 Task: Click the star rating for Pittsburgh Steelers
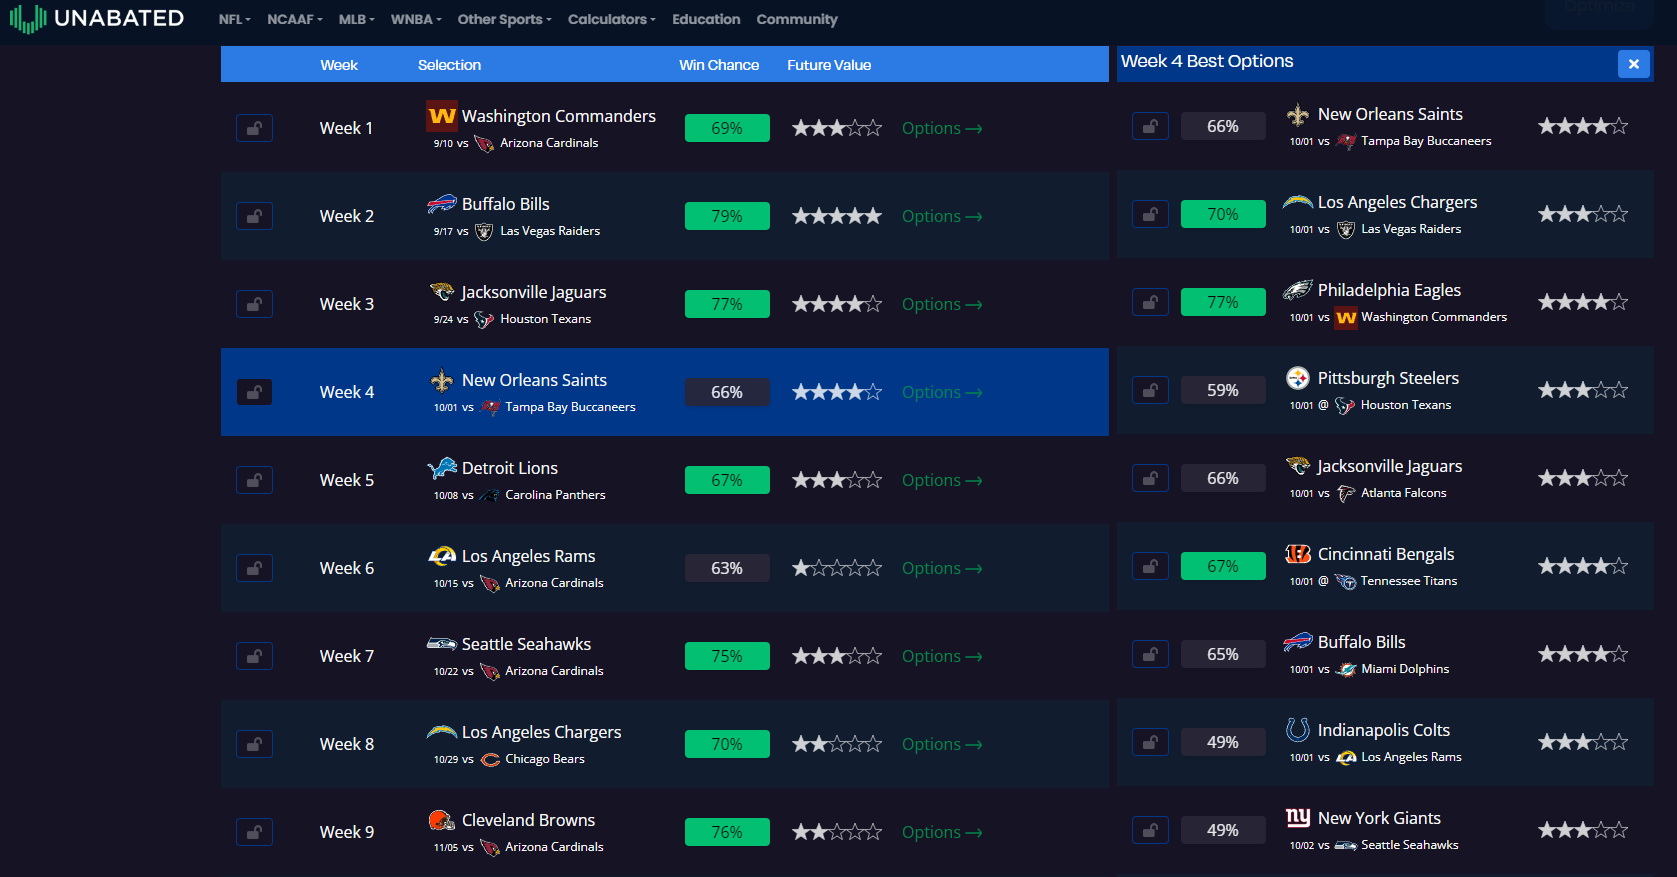[1583, 390]
